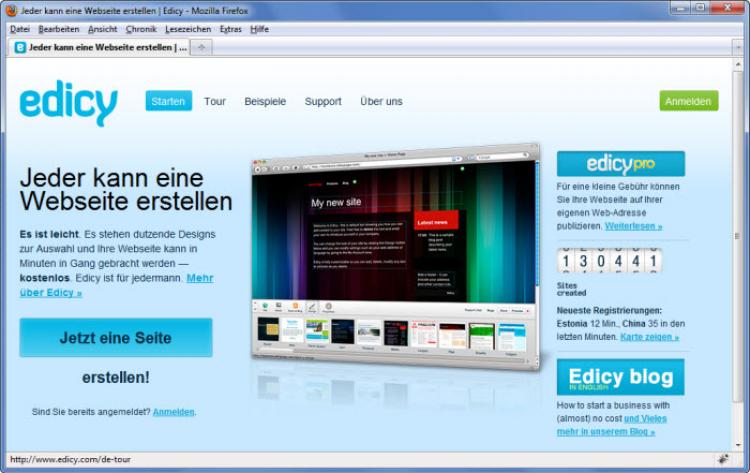
Task: Open the Lesezeichen menu
Action: pyautogui.click(x=188, y=29)
